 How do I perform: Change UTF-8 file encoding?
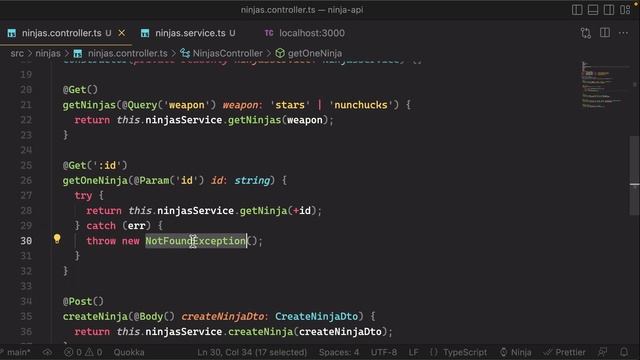point(384,352)
